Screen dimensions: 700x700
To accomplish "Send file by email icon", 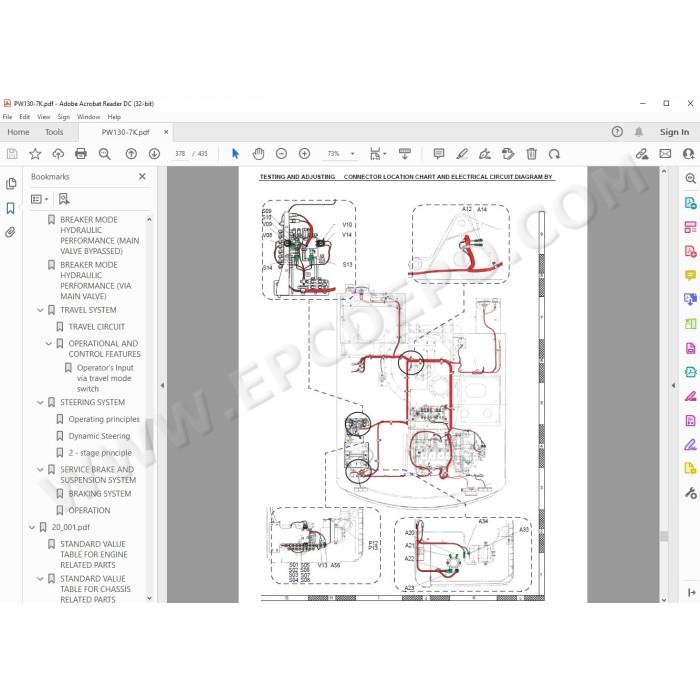I will (665, 154).
